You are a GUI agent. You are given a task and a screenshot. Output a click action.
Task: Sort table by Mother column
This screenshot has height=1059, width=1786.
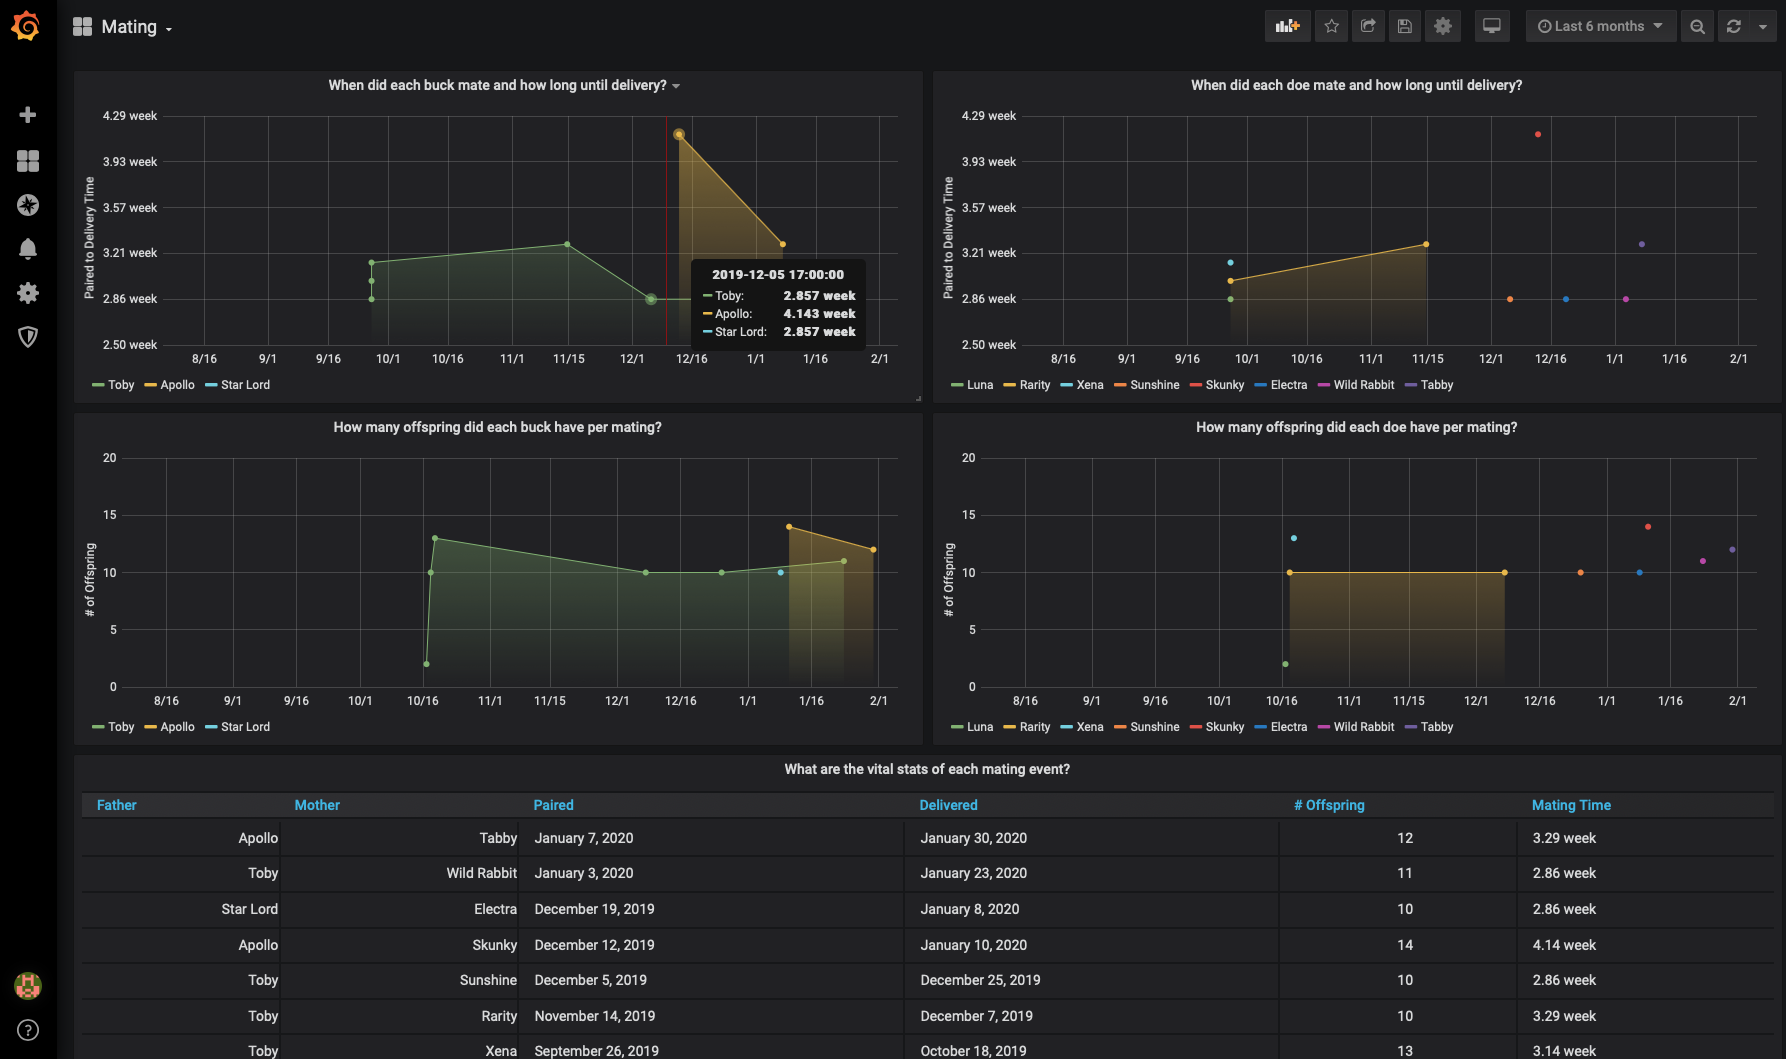pos(317,805)
